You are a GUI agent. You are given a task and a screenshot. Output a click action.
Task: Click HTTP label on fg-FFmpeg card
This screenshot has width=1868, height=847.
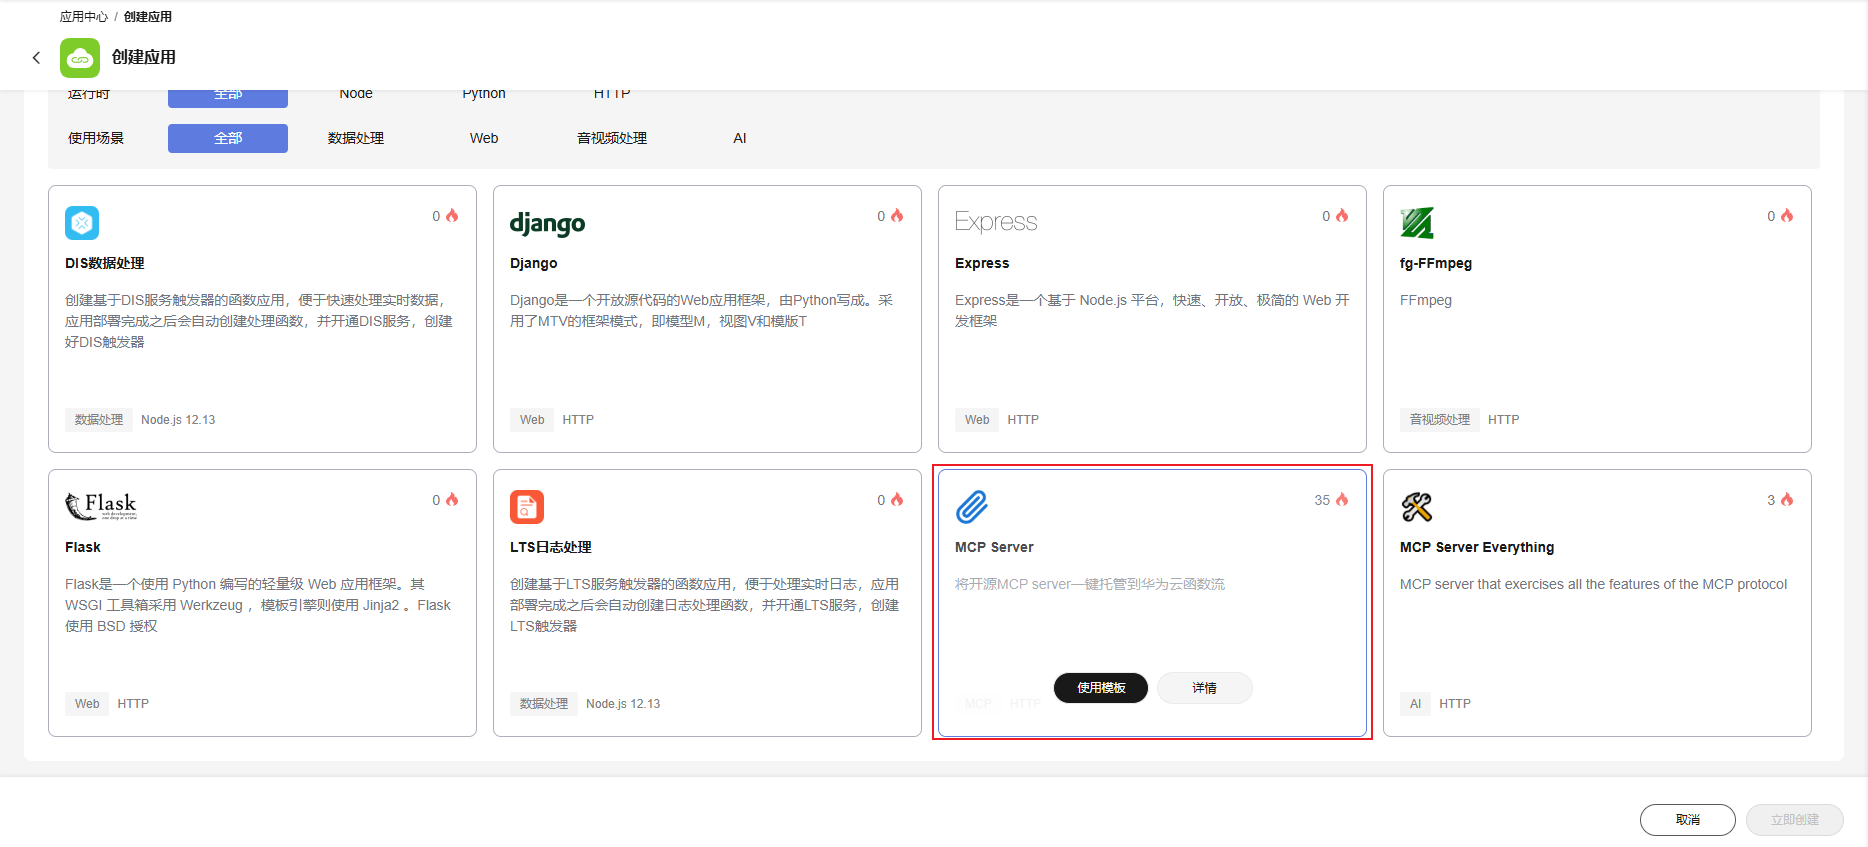pos(1503,420)
